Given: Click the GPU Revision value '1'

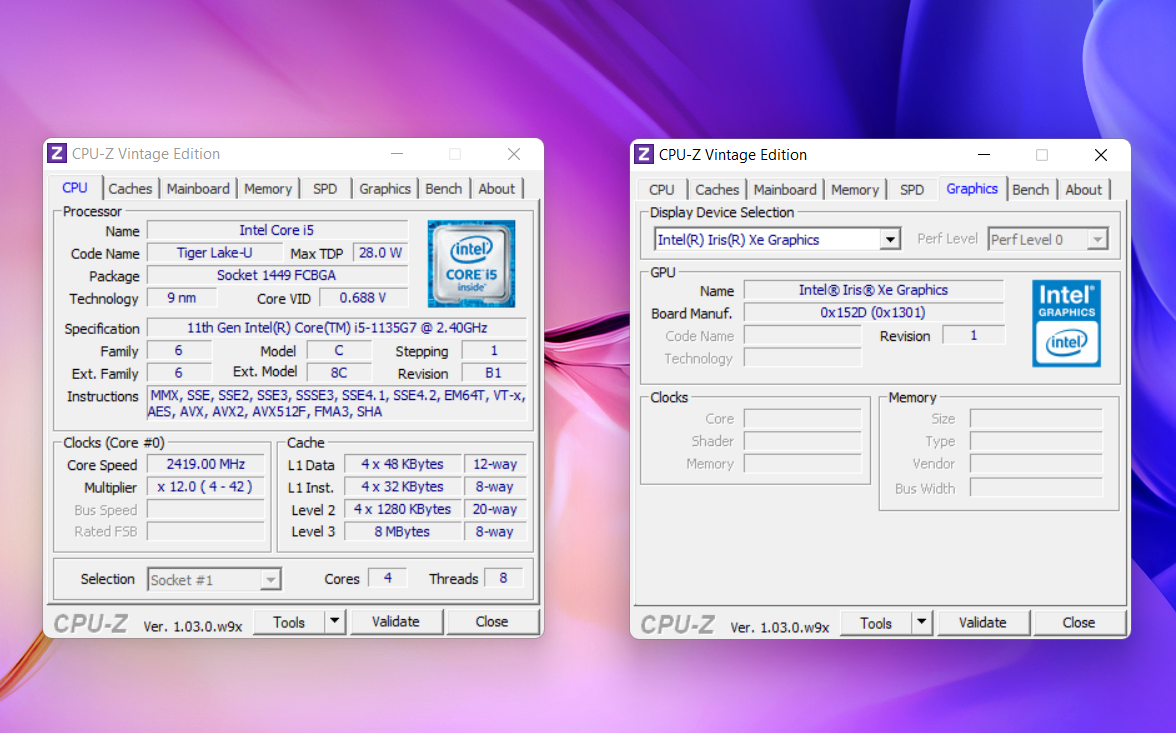Looking at the screenshot, I should pyautogui.click(x=974, y=335).
